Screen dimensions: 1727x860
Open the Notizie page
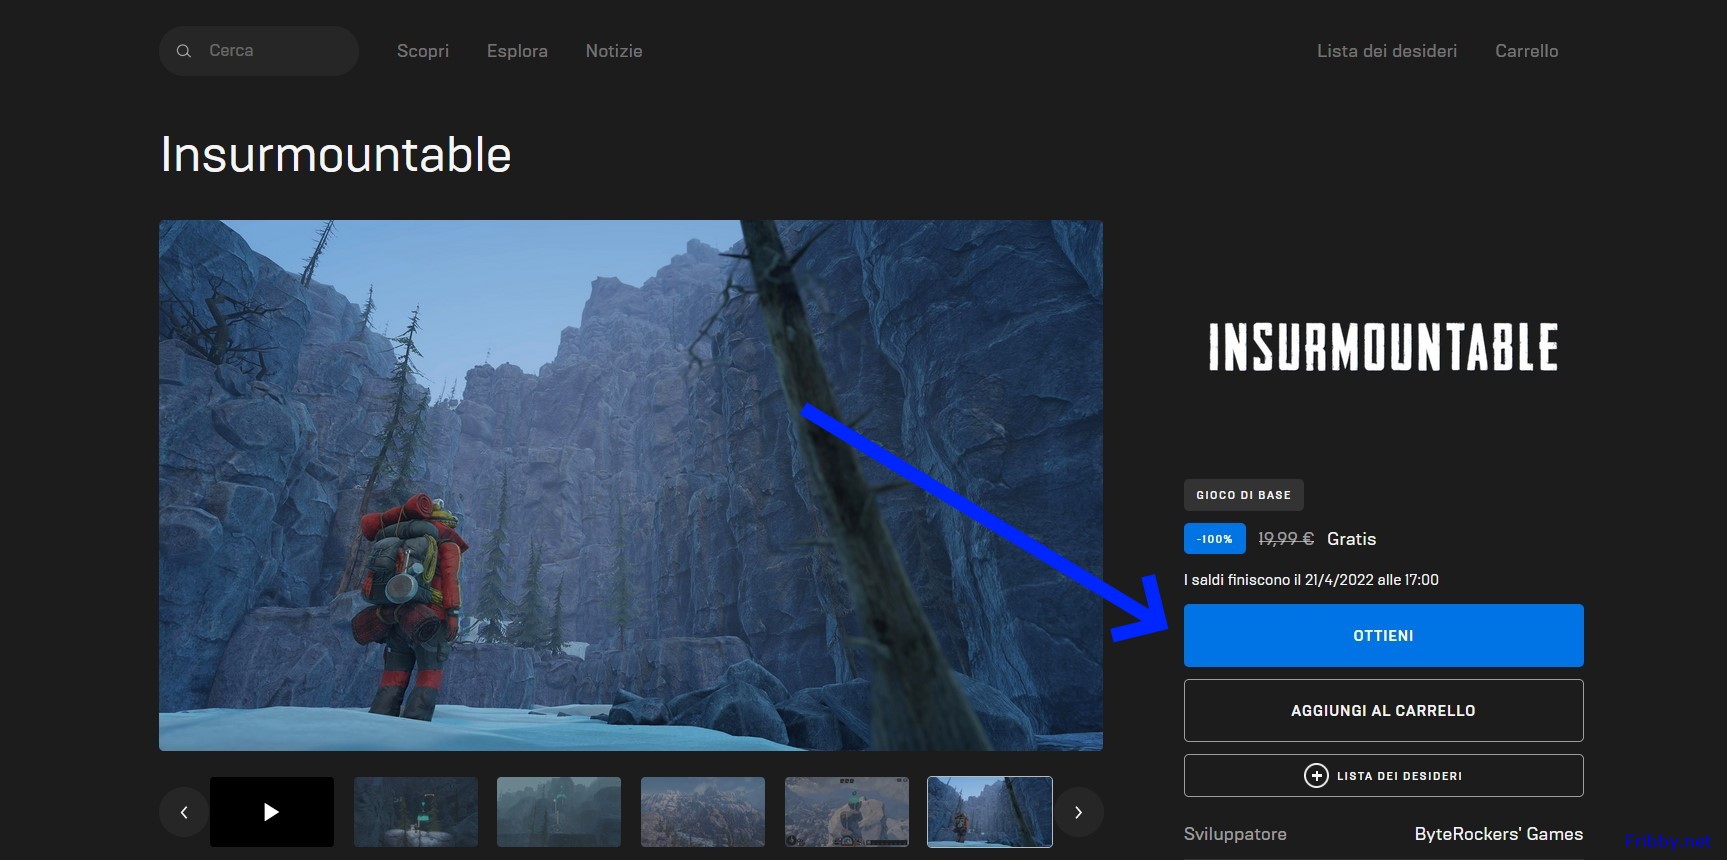[614, 51]
